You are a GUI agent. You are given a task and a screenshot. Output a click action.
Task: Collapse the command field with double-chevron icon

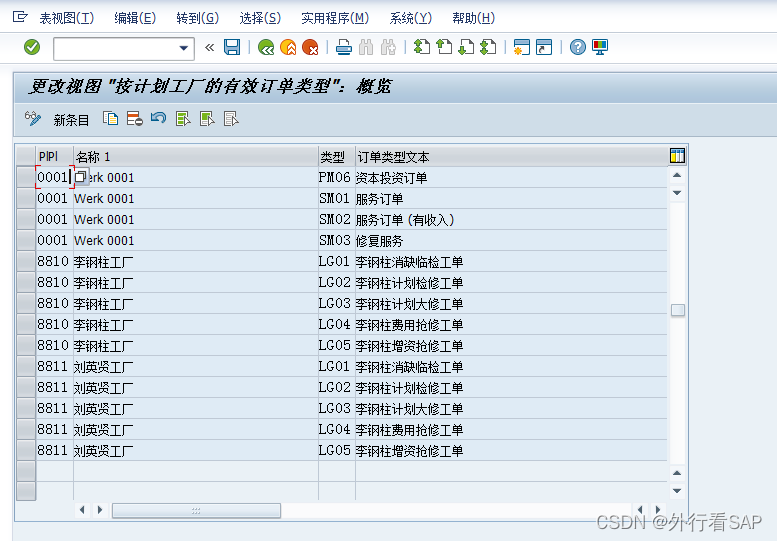(209, 48)
